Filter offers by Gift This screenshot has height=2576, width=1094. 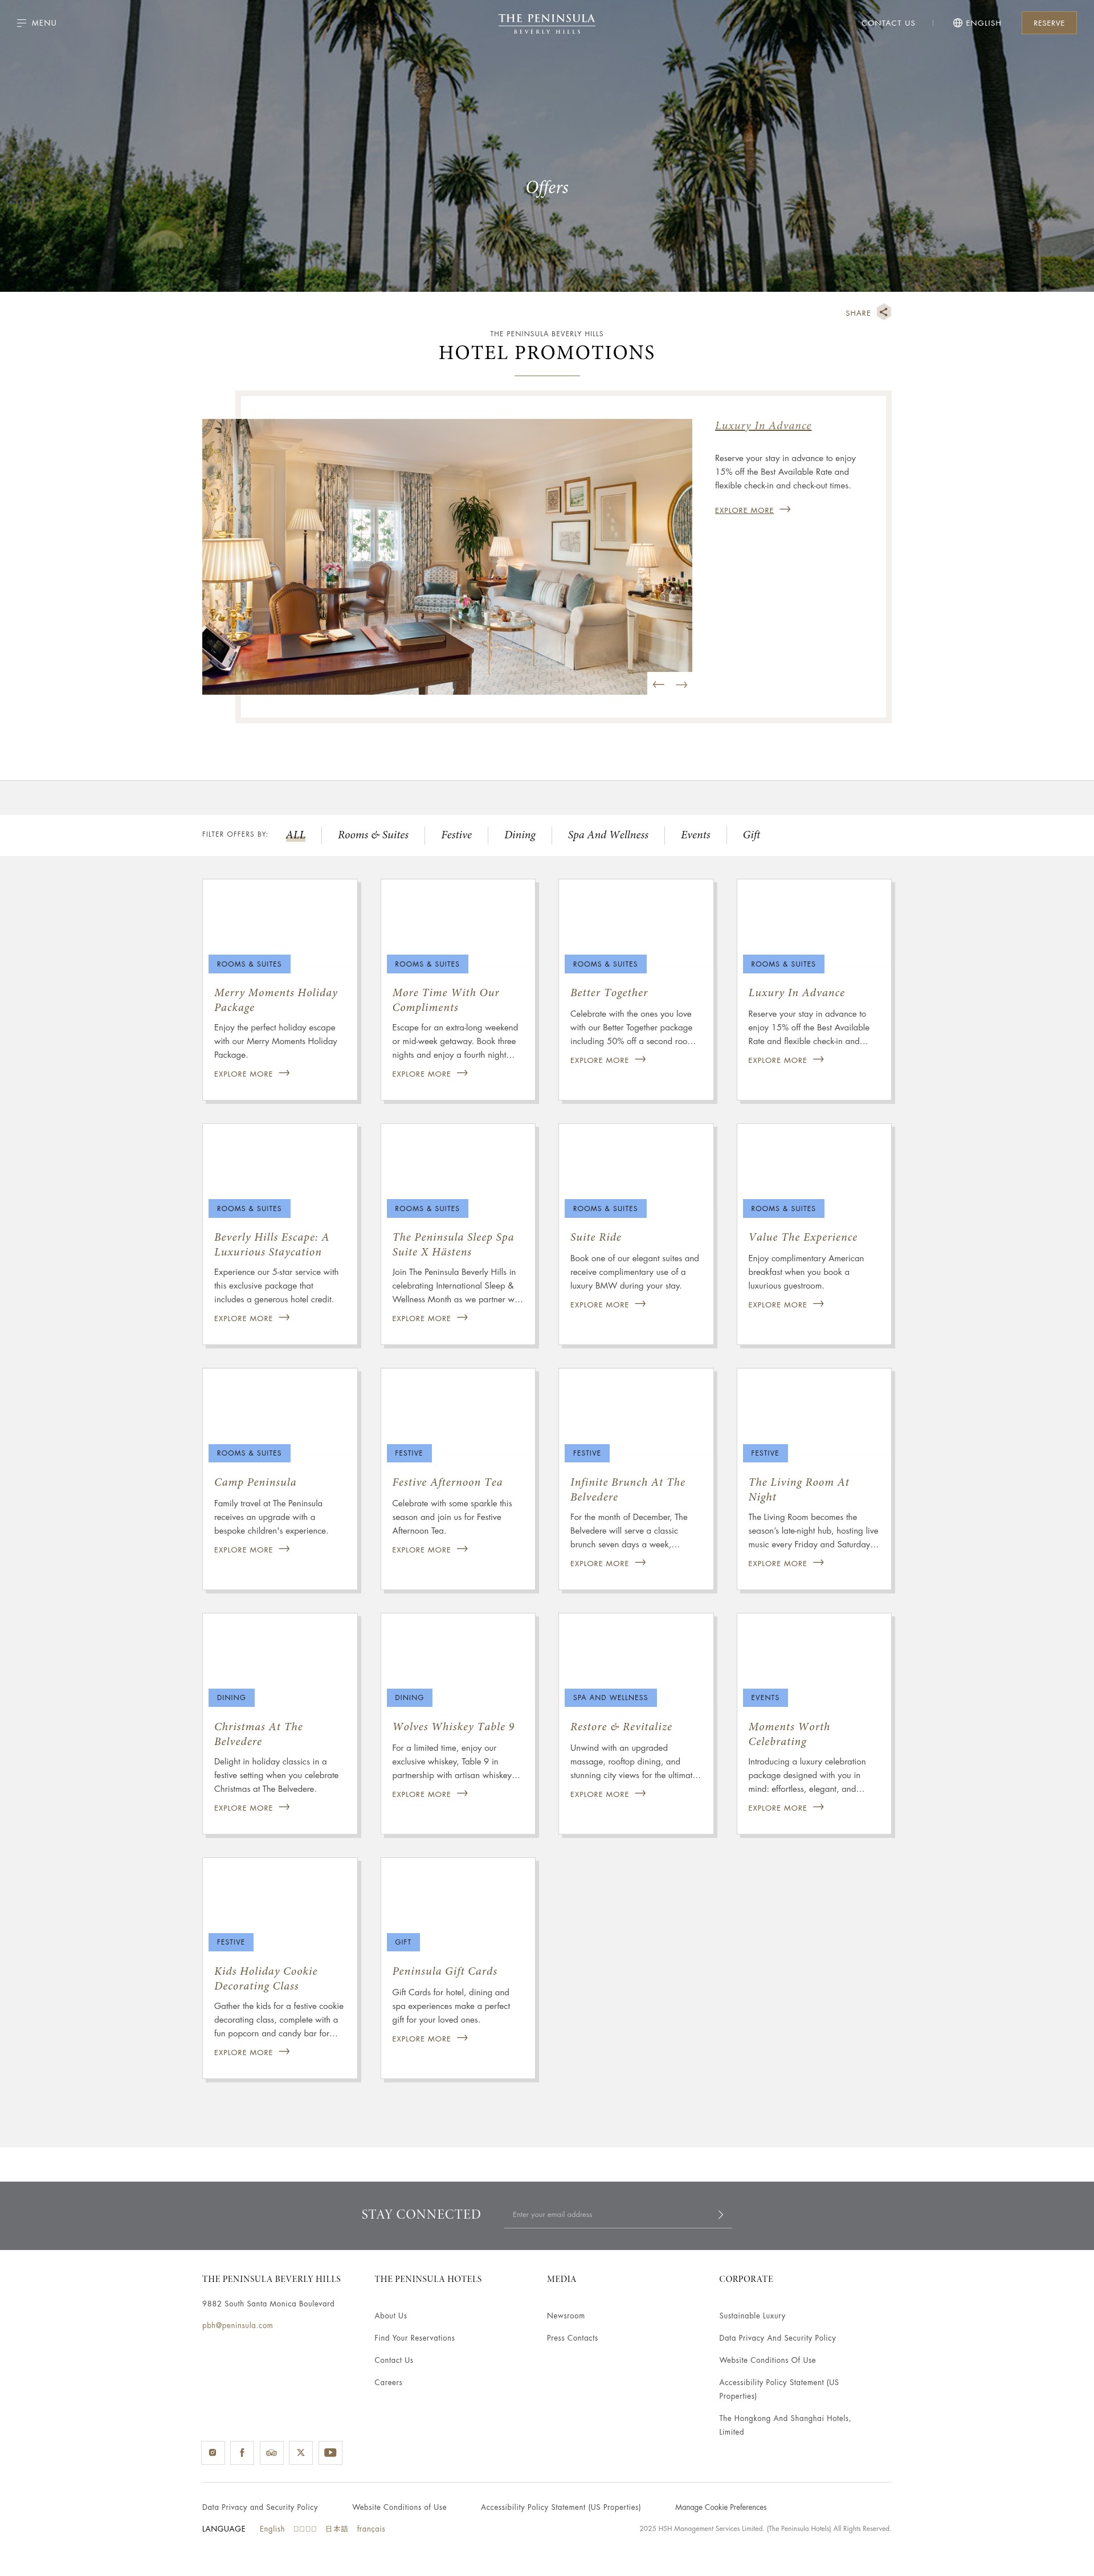click(x=751, y=835)
